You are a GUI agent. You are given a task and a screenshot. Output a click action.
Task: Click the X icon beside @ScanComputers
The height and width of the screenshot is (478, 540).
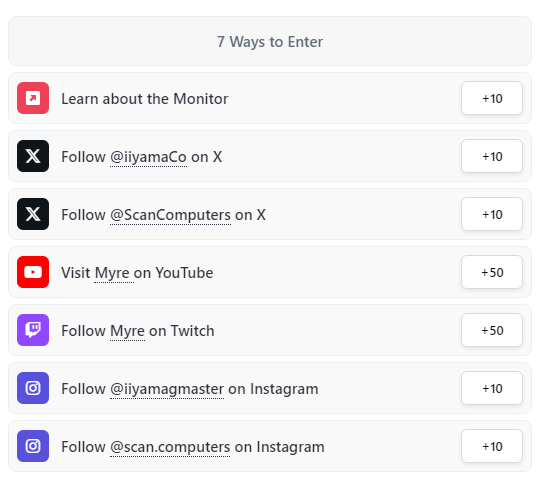(33, 214)
